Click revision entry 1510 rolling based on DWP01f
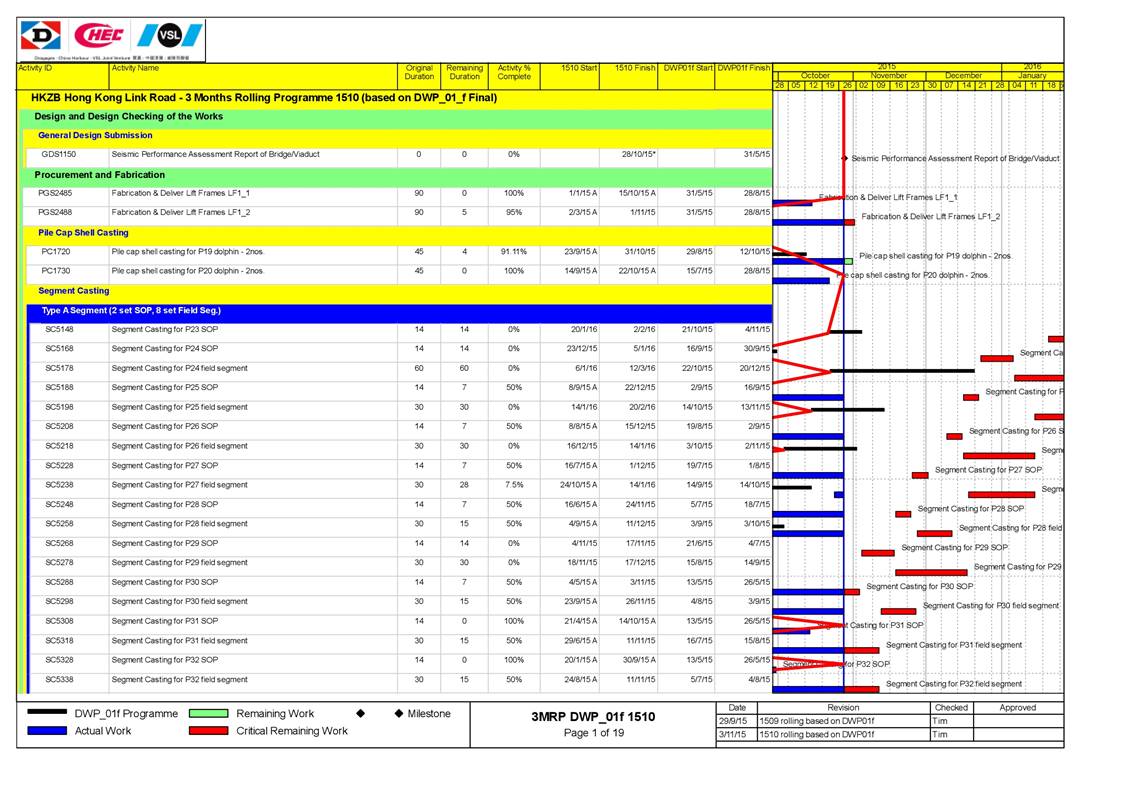1123x793 pixels. click(816, 734)
